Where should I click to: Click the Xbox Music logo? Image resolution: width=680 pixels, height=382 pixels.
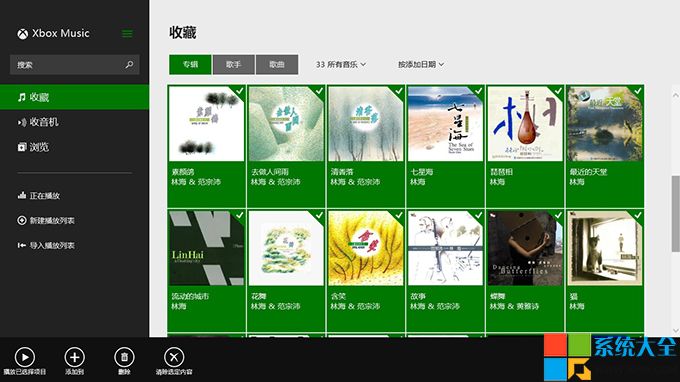coord(53,33)
